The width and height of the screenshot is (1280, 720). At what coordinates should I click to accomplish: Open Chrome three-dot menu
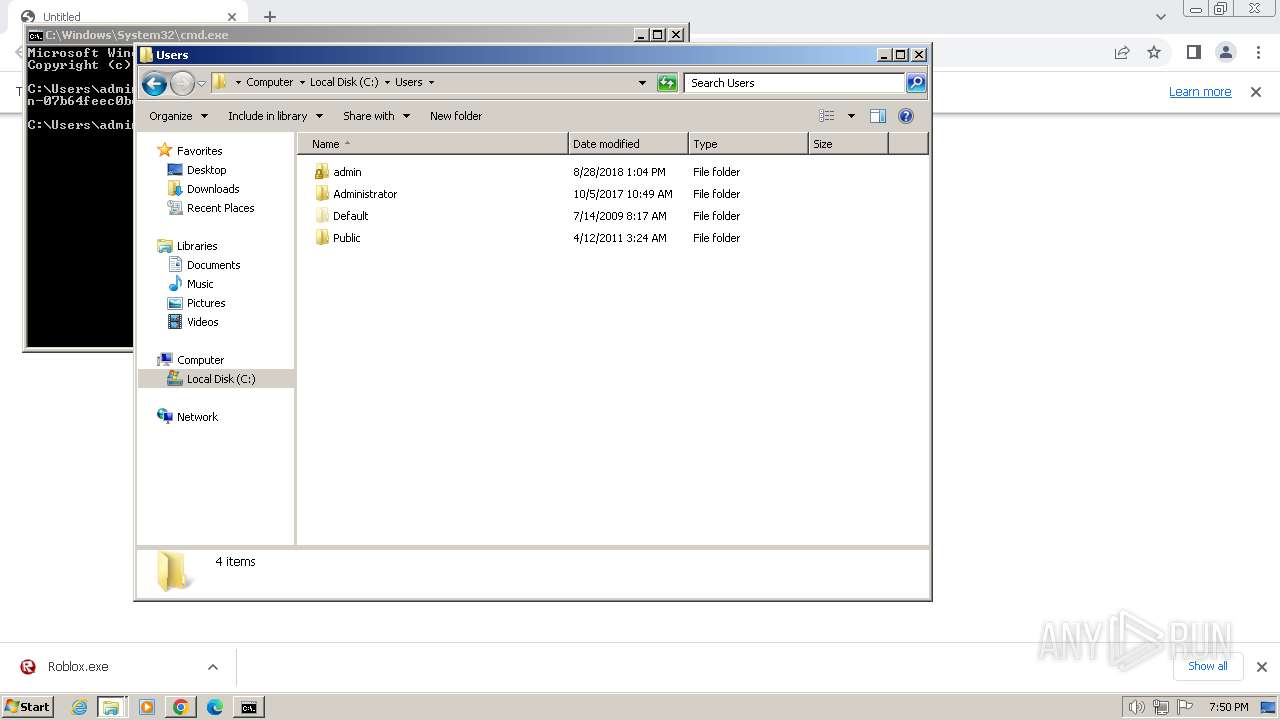(1258, 52)
